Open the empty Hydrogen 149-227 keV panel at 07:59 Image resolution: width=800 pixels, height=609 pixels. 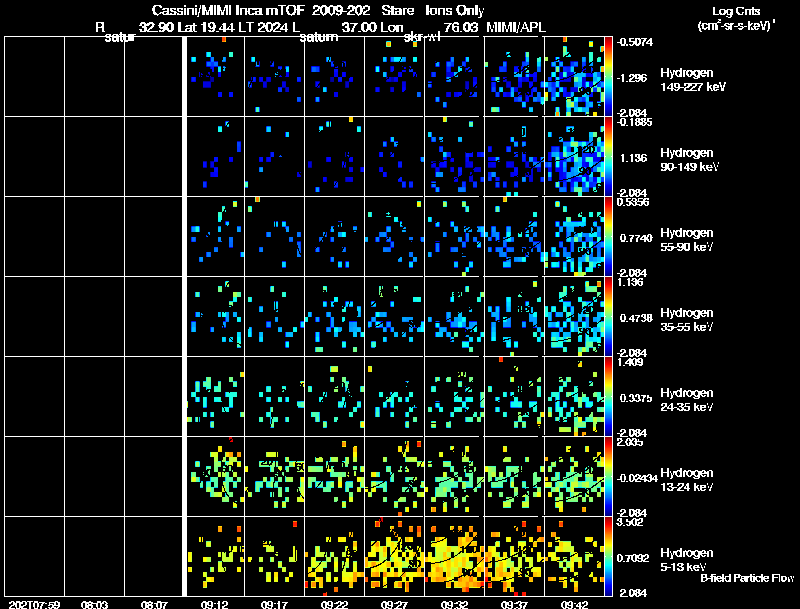click(35, 77)
